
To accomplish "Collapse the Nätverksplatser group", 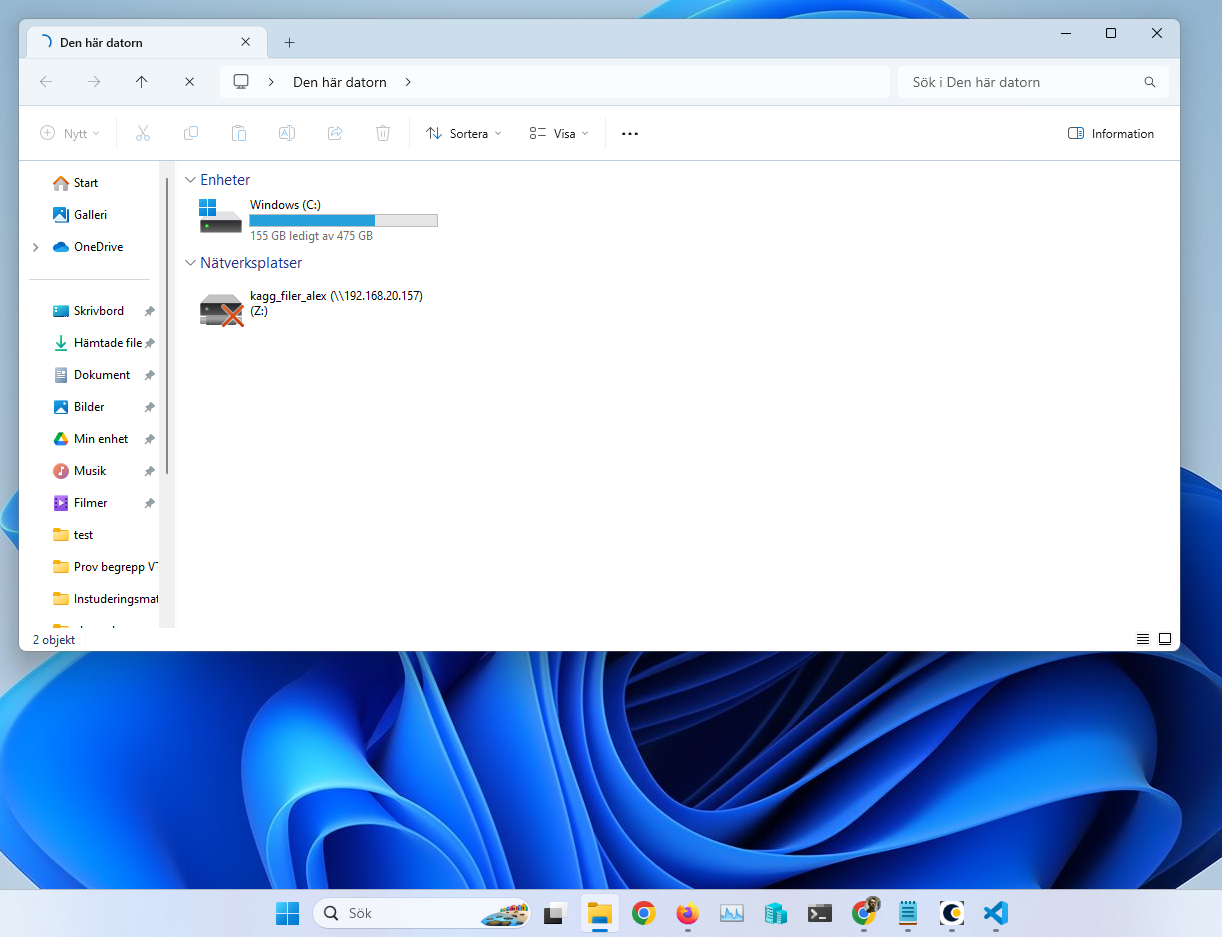I will coord(190,263).
